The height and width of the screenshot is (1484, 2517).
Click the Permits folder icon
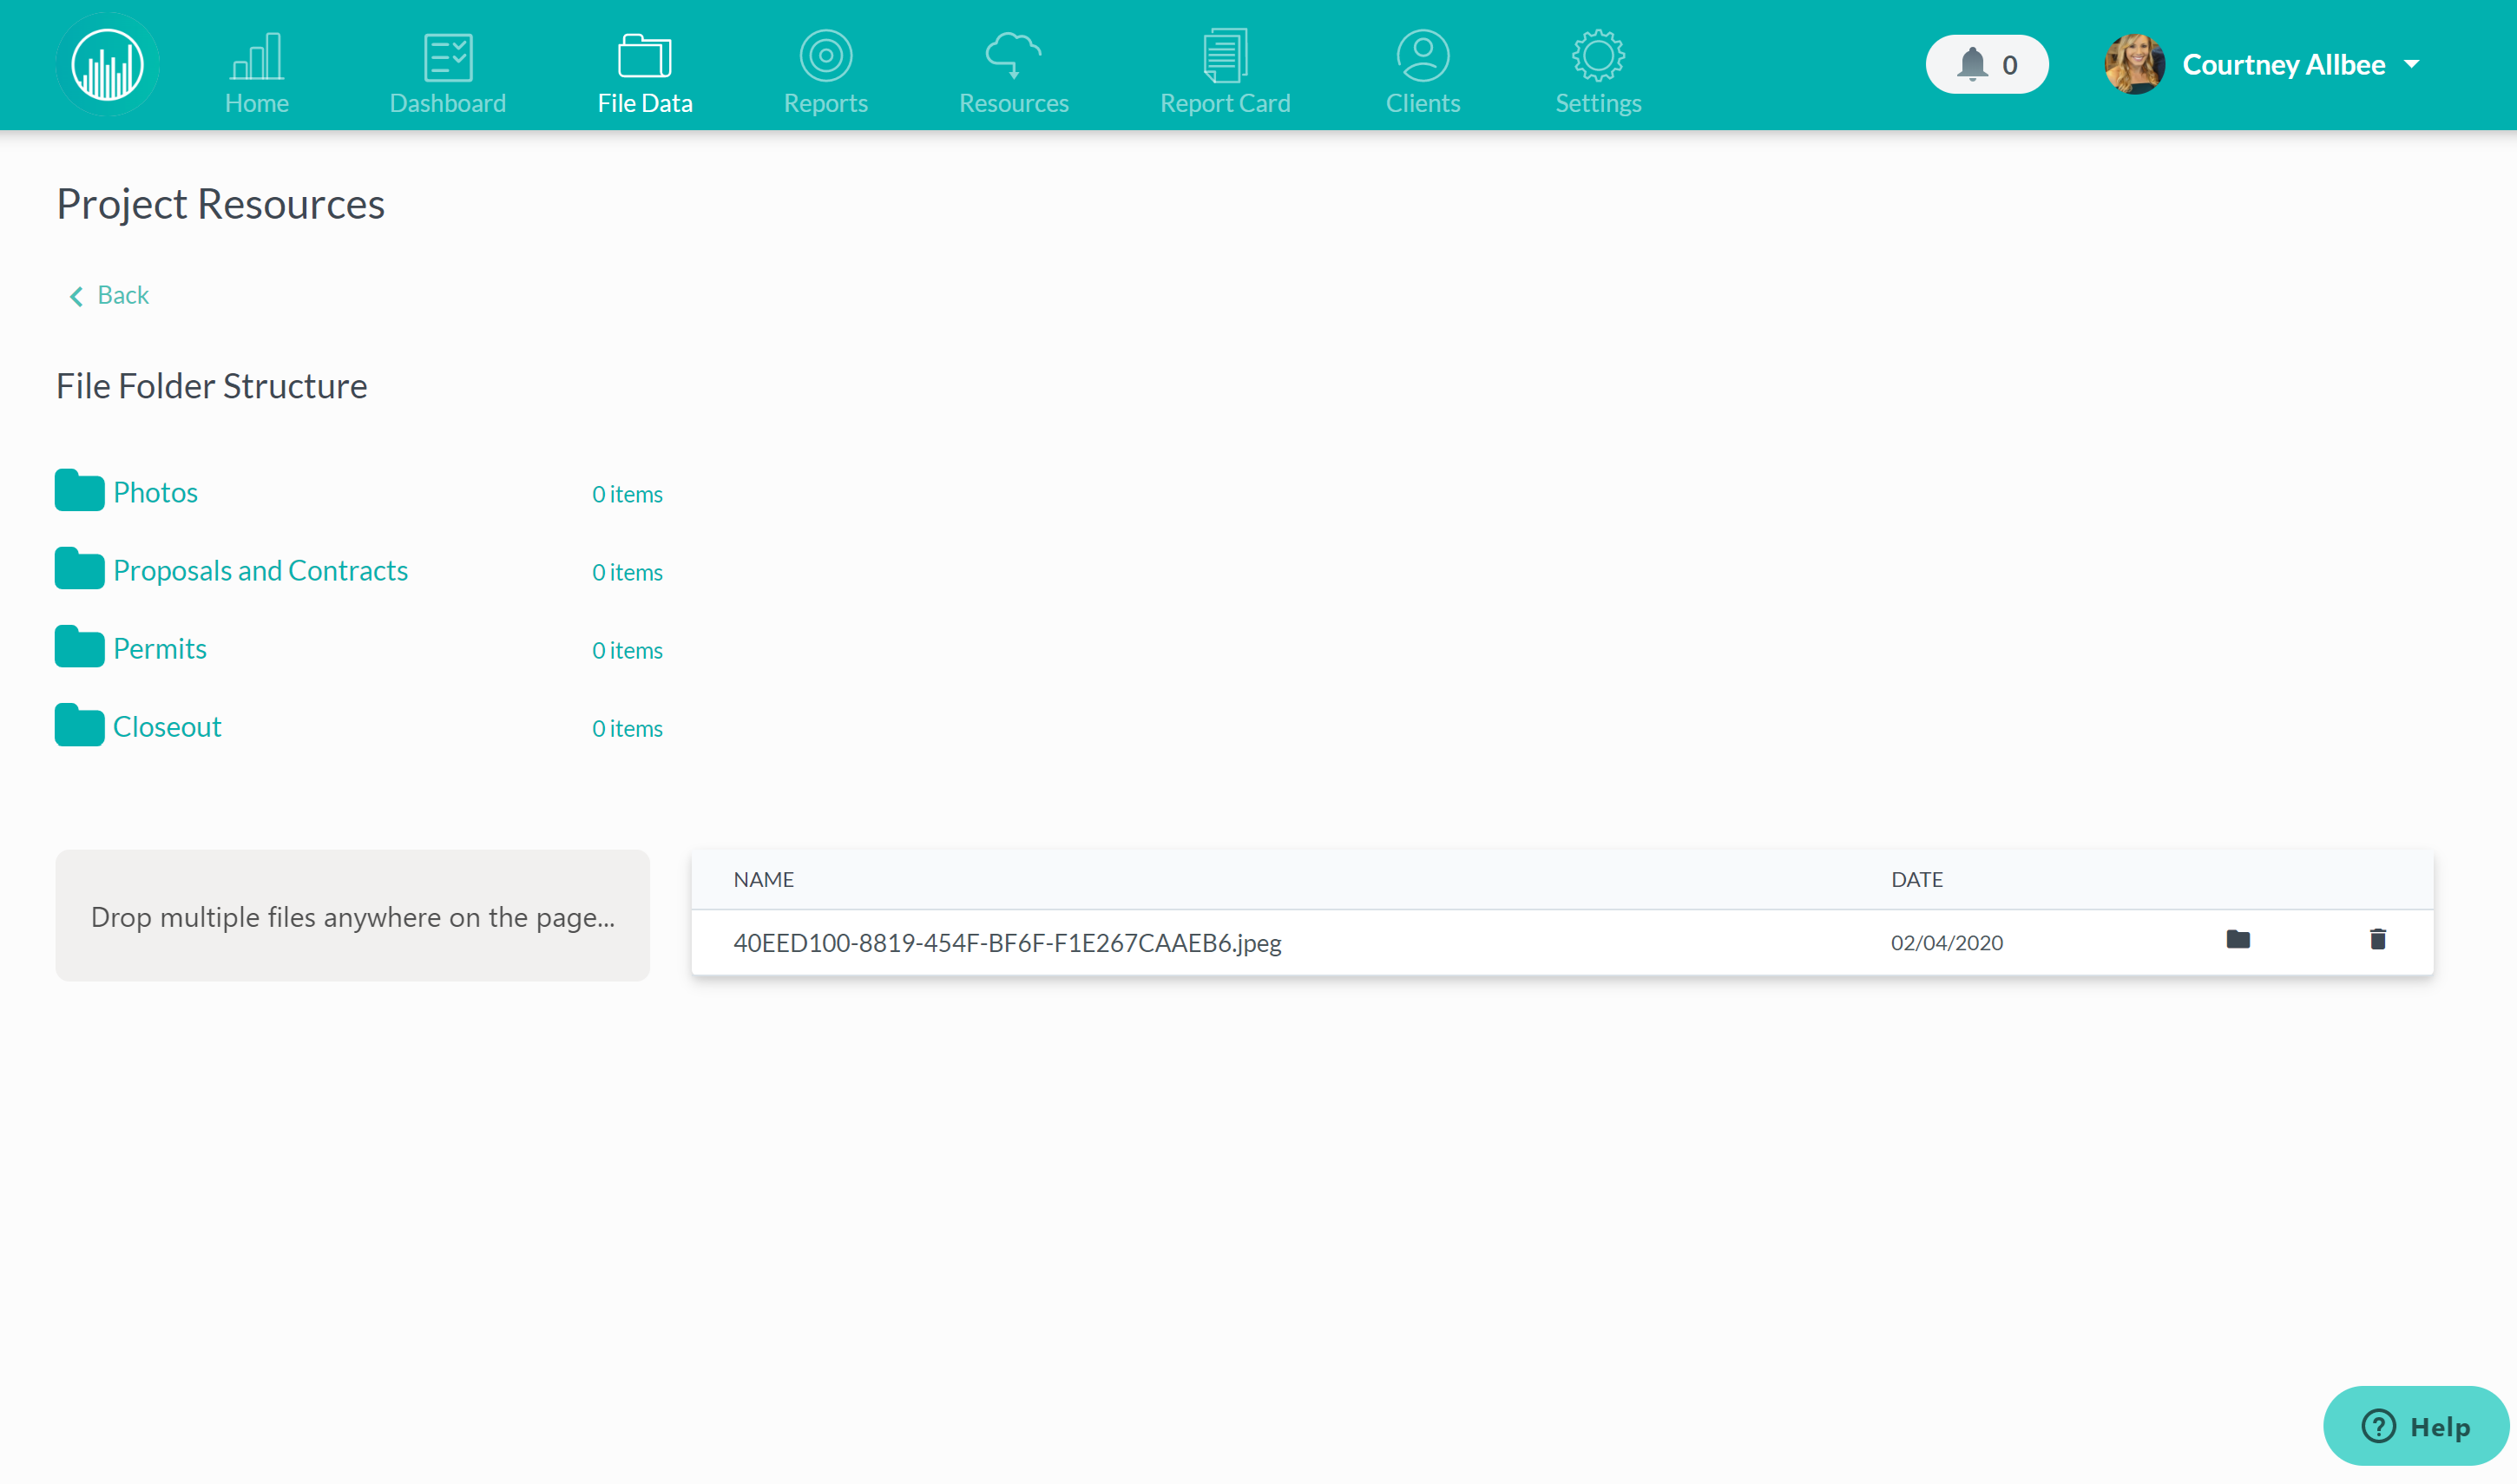point(79,647)
